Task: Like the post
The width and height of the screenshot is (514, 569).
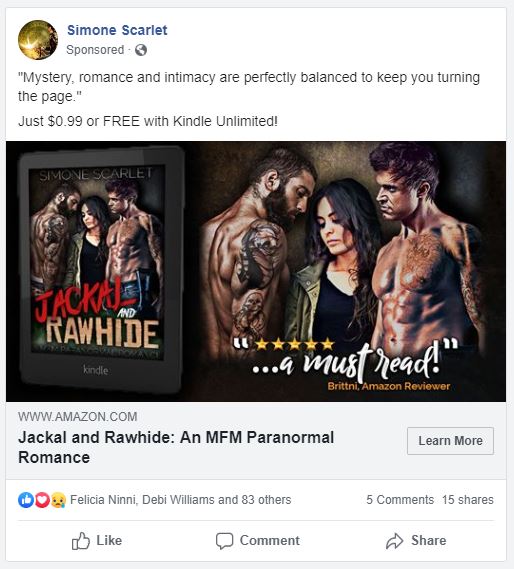Action: 97,541
